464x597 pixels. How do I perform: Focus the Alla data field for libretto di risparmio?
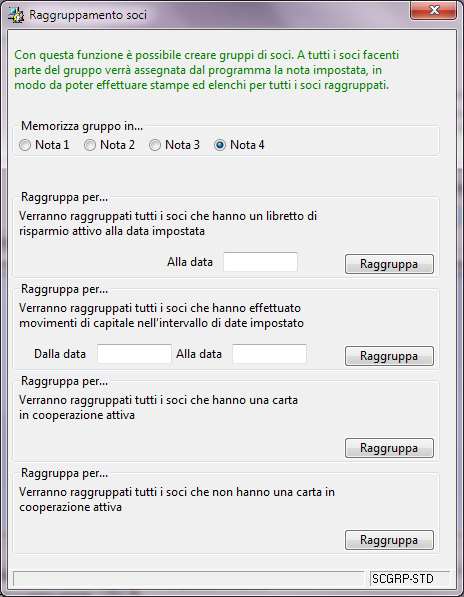(x=260, y=262)
